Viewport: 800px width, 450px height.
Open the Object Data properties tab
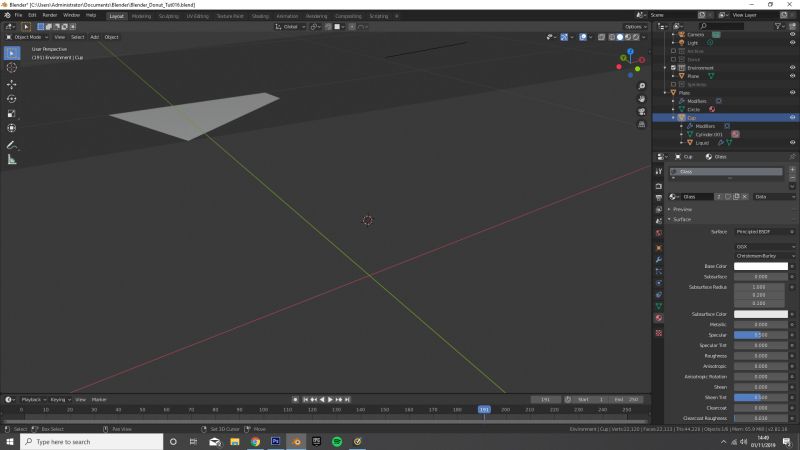click(659, 306)
